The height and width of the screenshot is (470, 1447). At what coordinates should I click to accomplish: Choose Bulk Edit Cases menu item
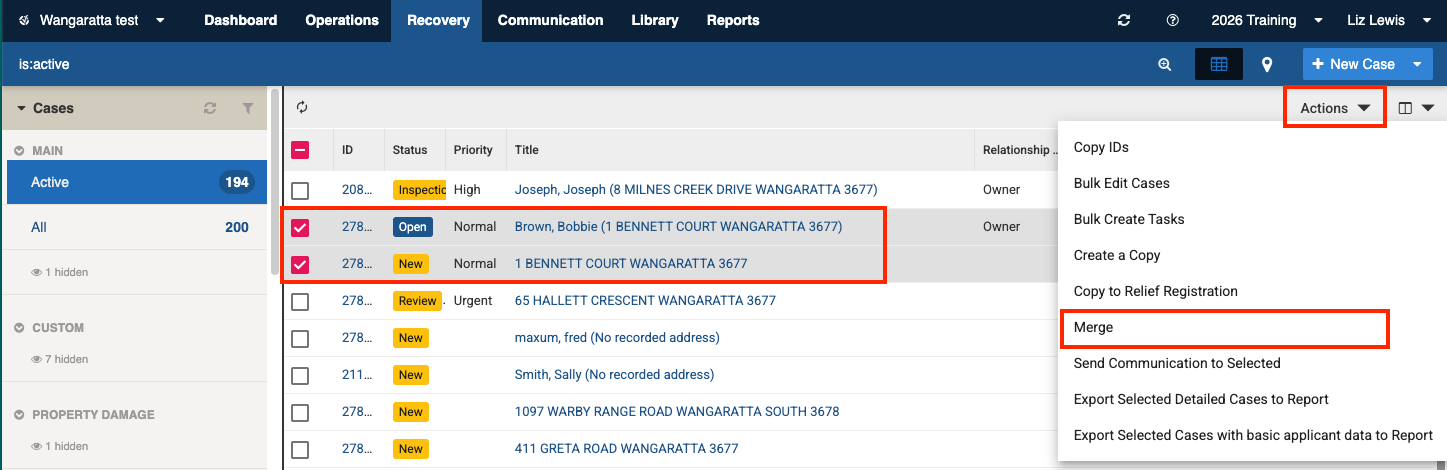tap(1121, 183)
